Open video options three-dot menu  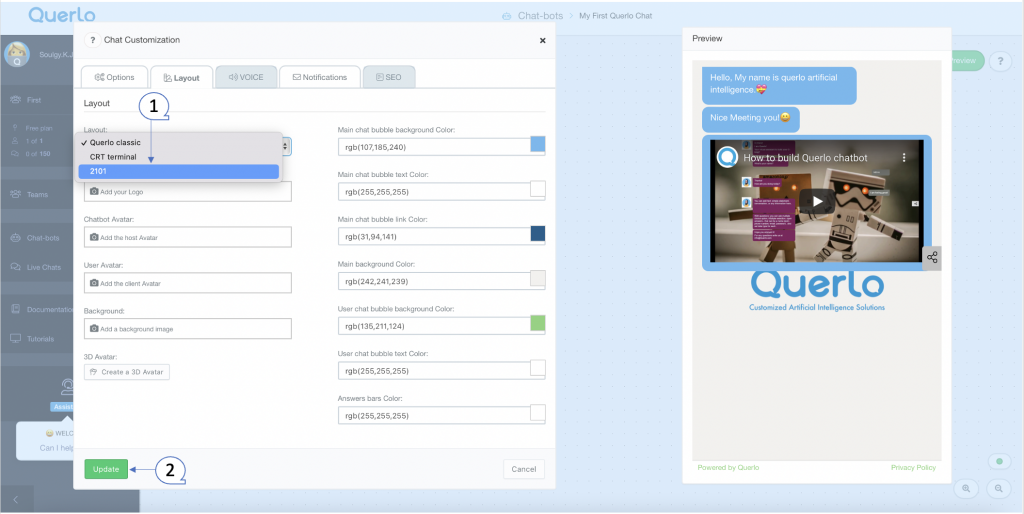(x=904, y=157)
